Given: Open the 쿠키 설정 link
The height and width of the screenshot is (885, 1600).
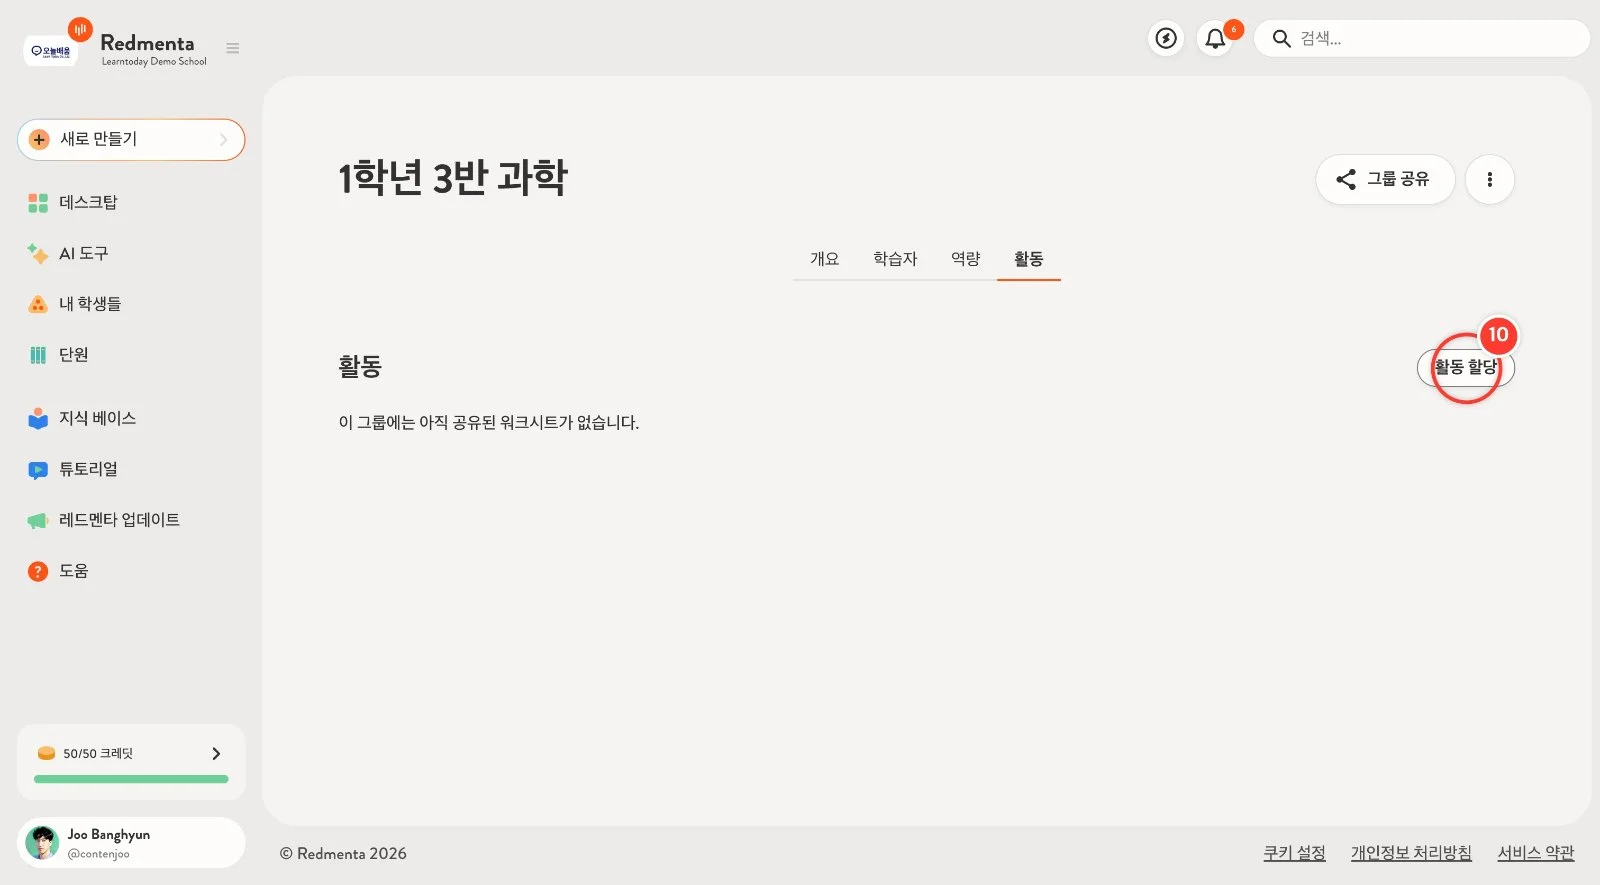Looking at the screenshot, I should [1294, 853].
